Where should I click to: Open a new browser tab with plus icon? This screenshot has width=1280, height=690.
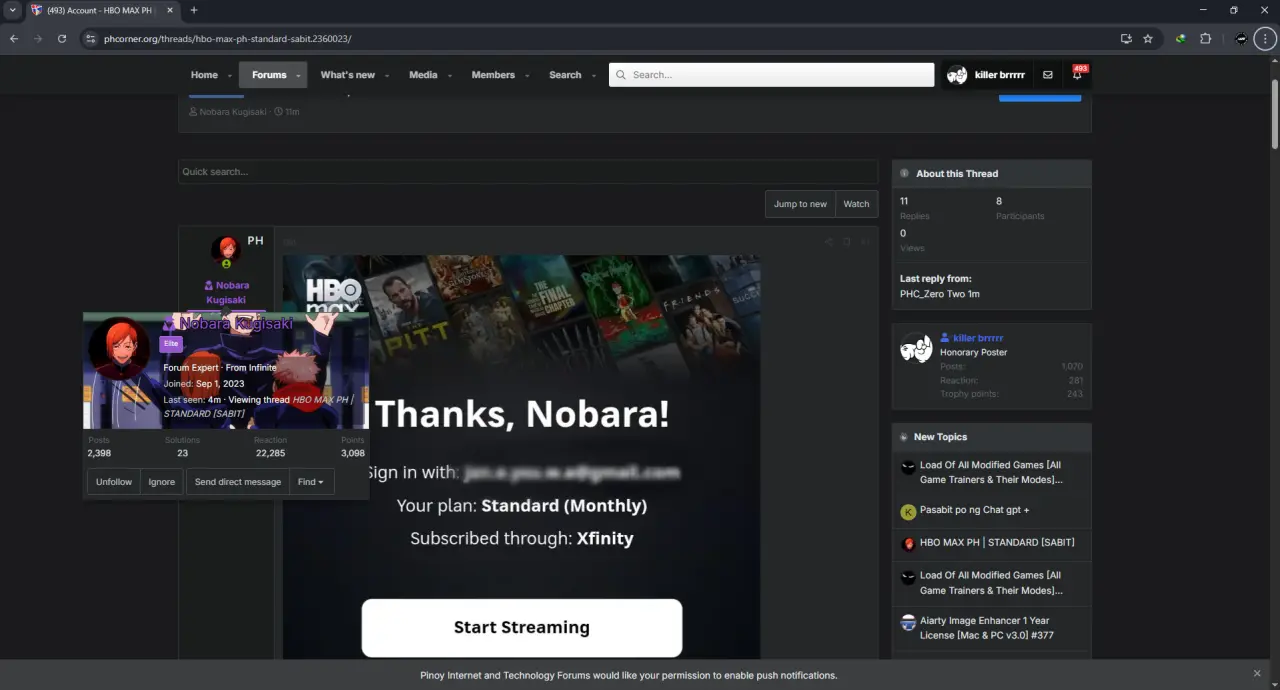click(194, 10)
